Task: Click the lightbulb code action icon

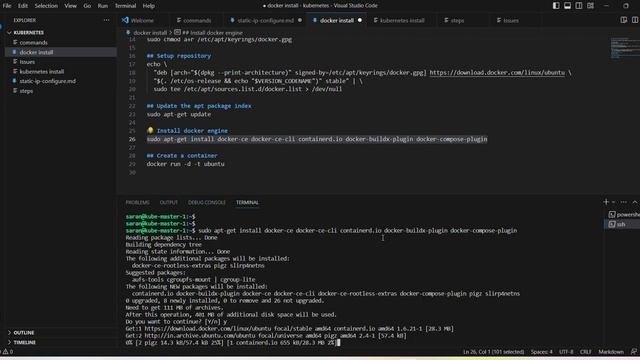Action: click(150, 130)
